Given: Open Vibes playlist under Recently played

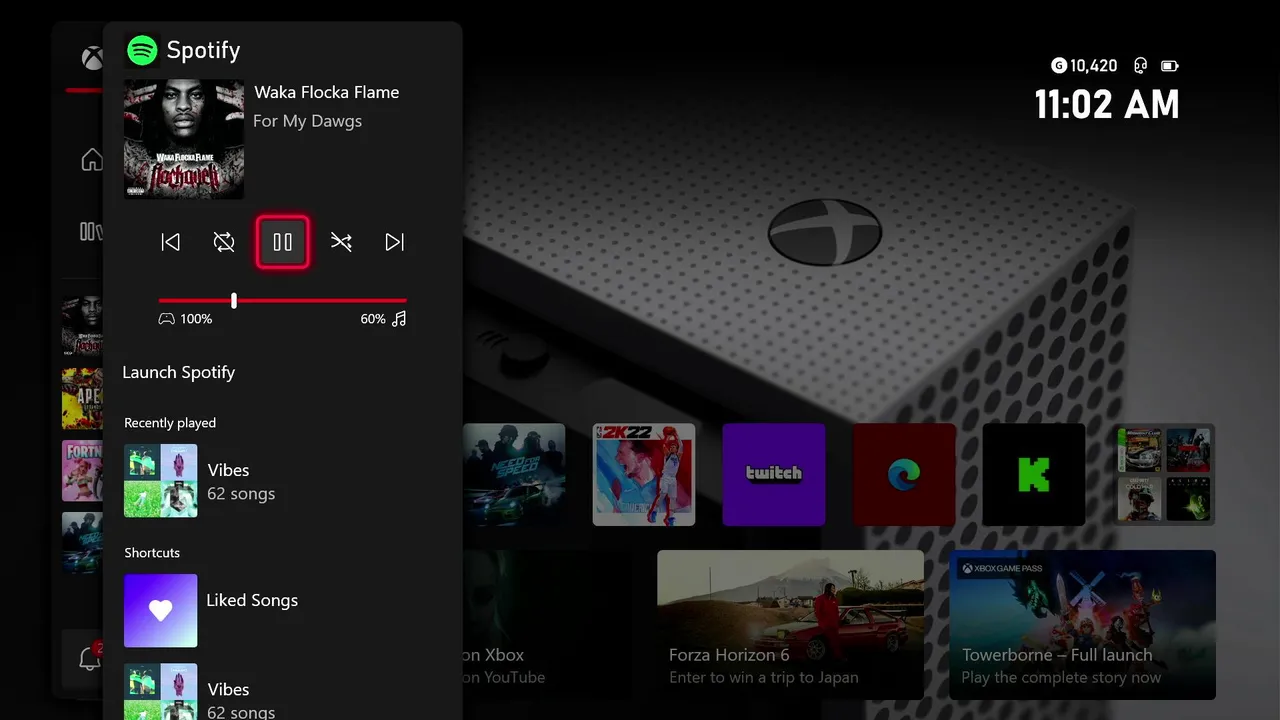Looking at the screenshot, I should click(282, 481).
